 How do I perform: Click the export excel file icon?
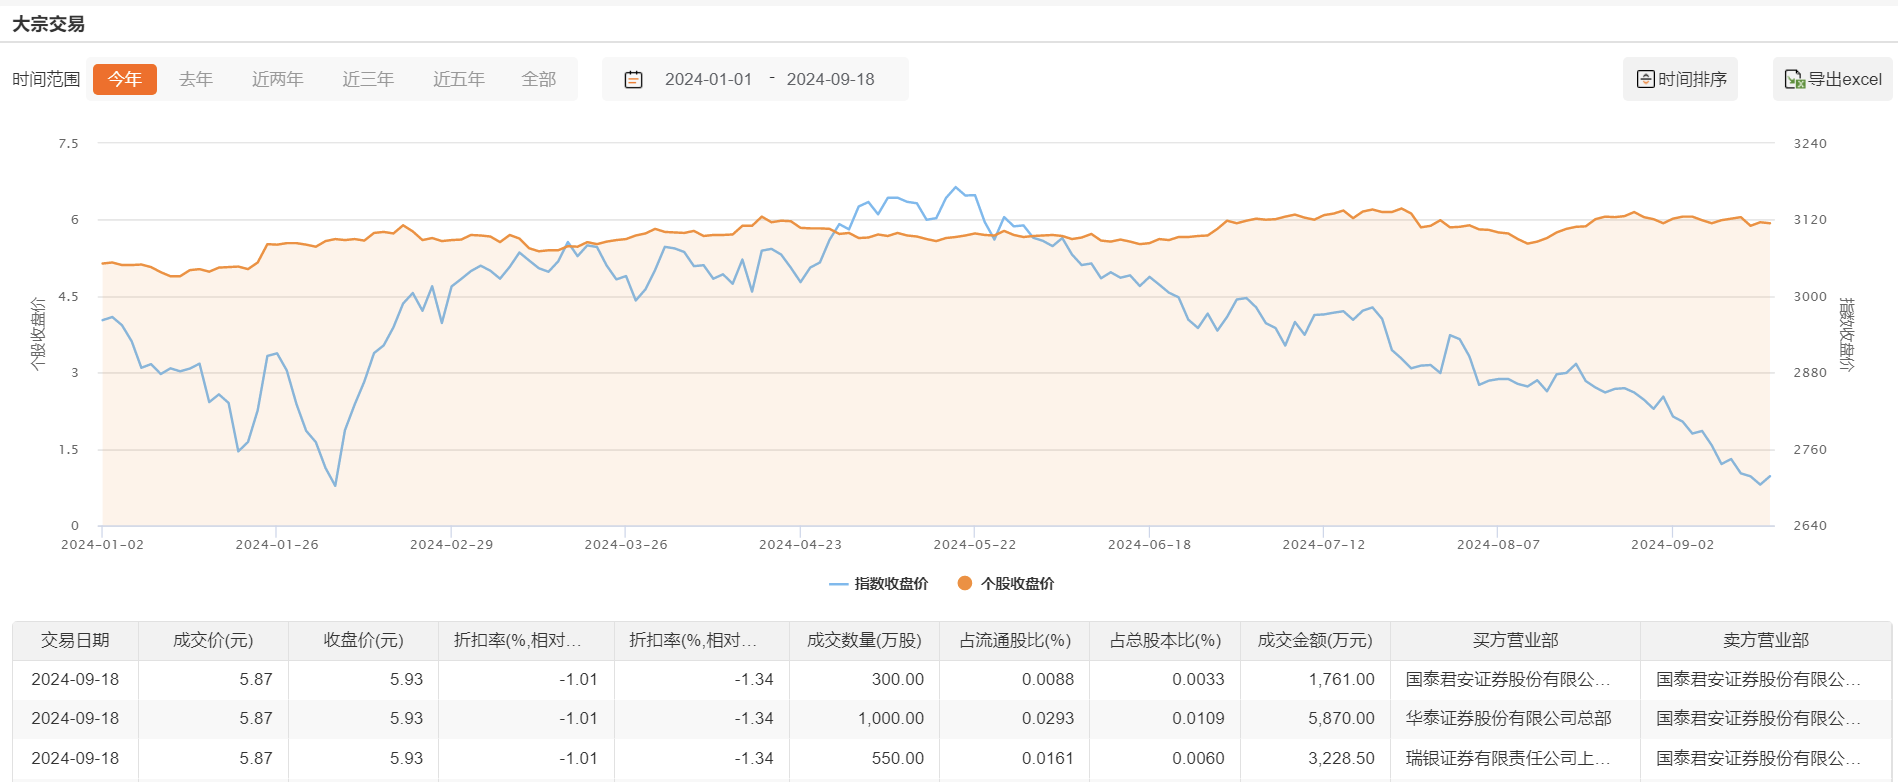point(1794,79)
